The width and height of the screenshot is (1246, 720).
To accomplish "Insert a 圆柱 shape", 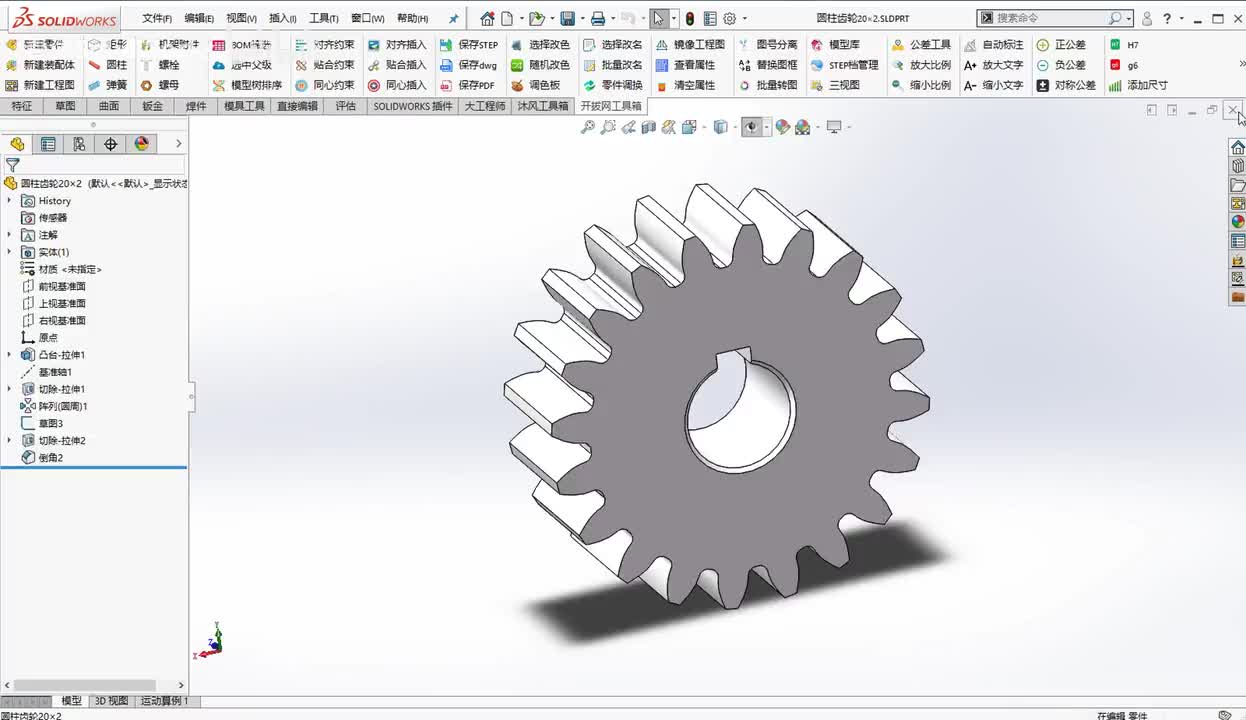I will pyautogui.click(x=108, y=65).
